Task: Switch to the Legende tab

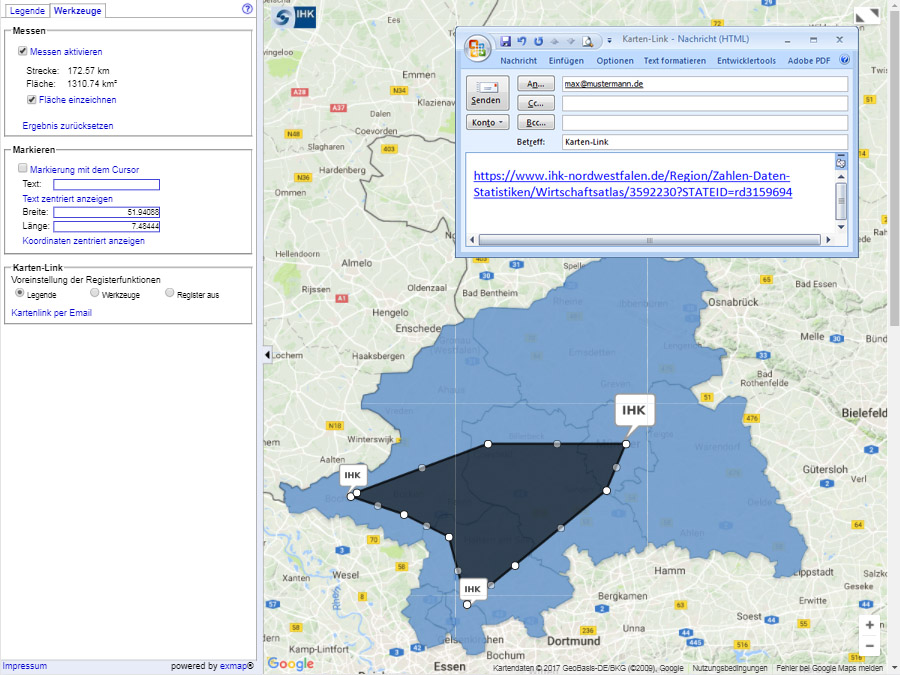Action: (27, 10)
